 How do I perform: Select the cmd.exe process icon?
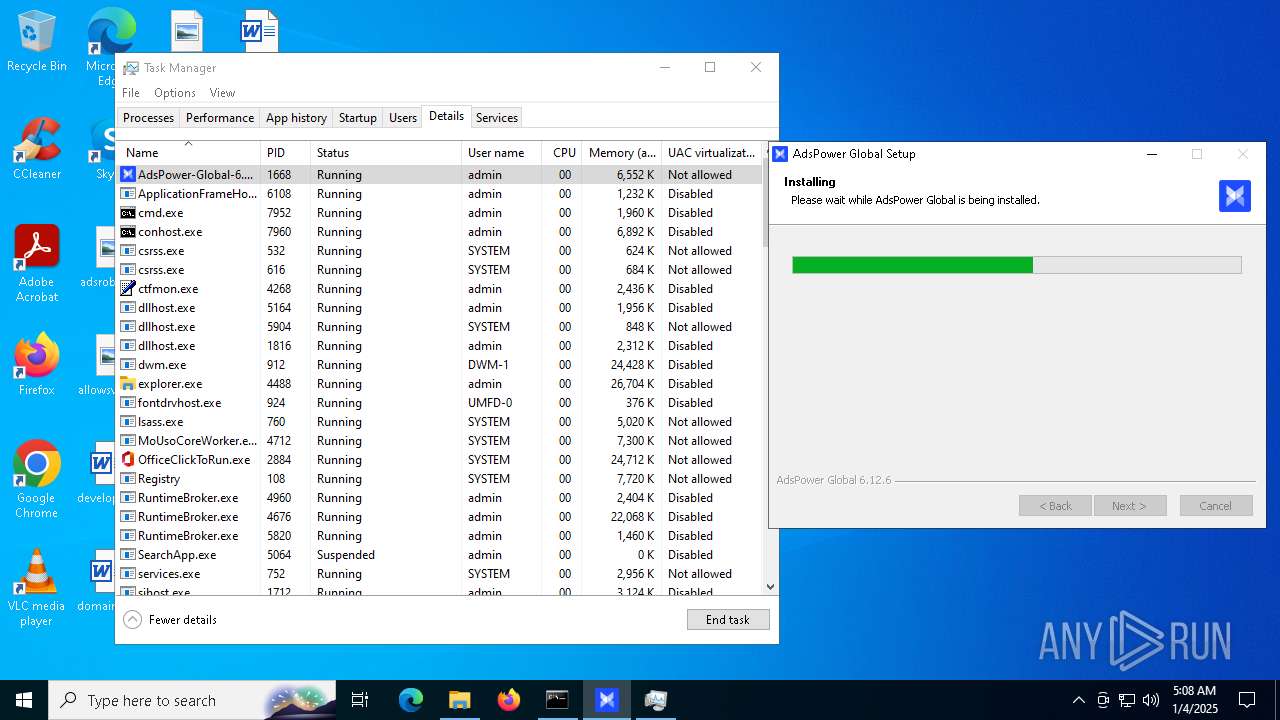pyautogui.click(x=128, y=213)
